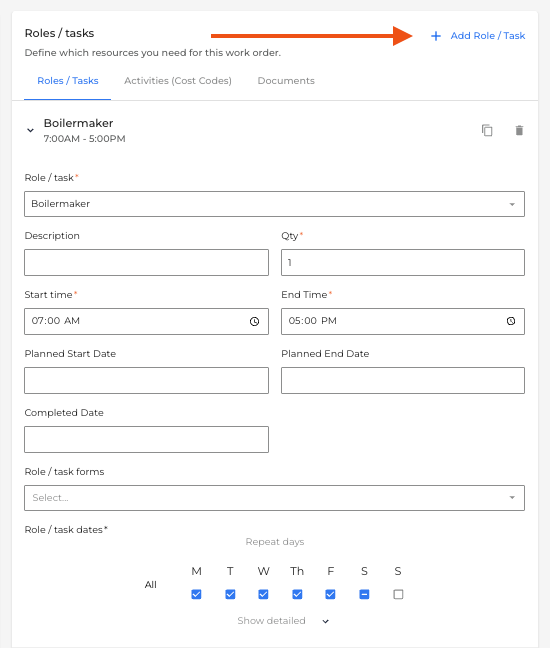Open the Role / task forms Select dropdown

274,498
